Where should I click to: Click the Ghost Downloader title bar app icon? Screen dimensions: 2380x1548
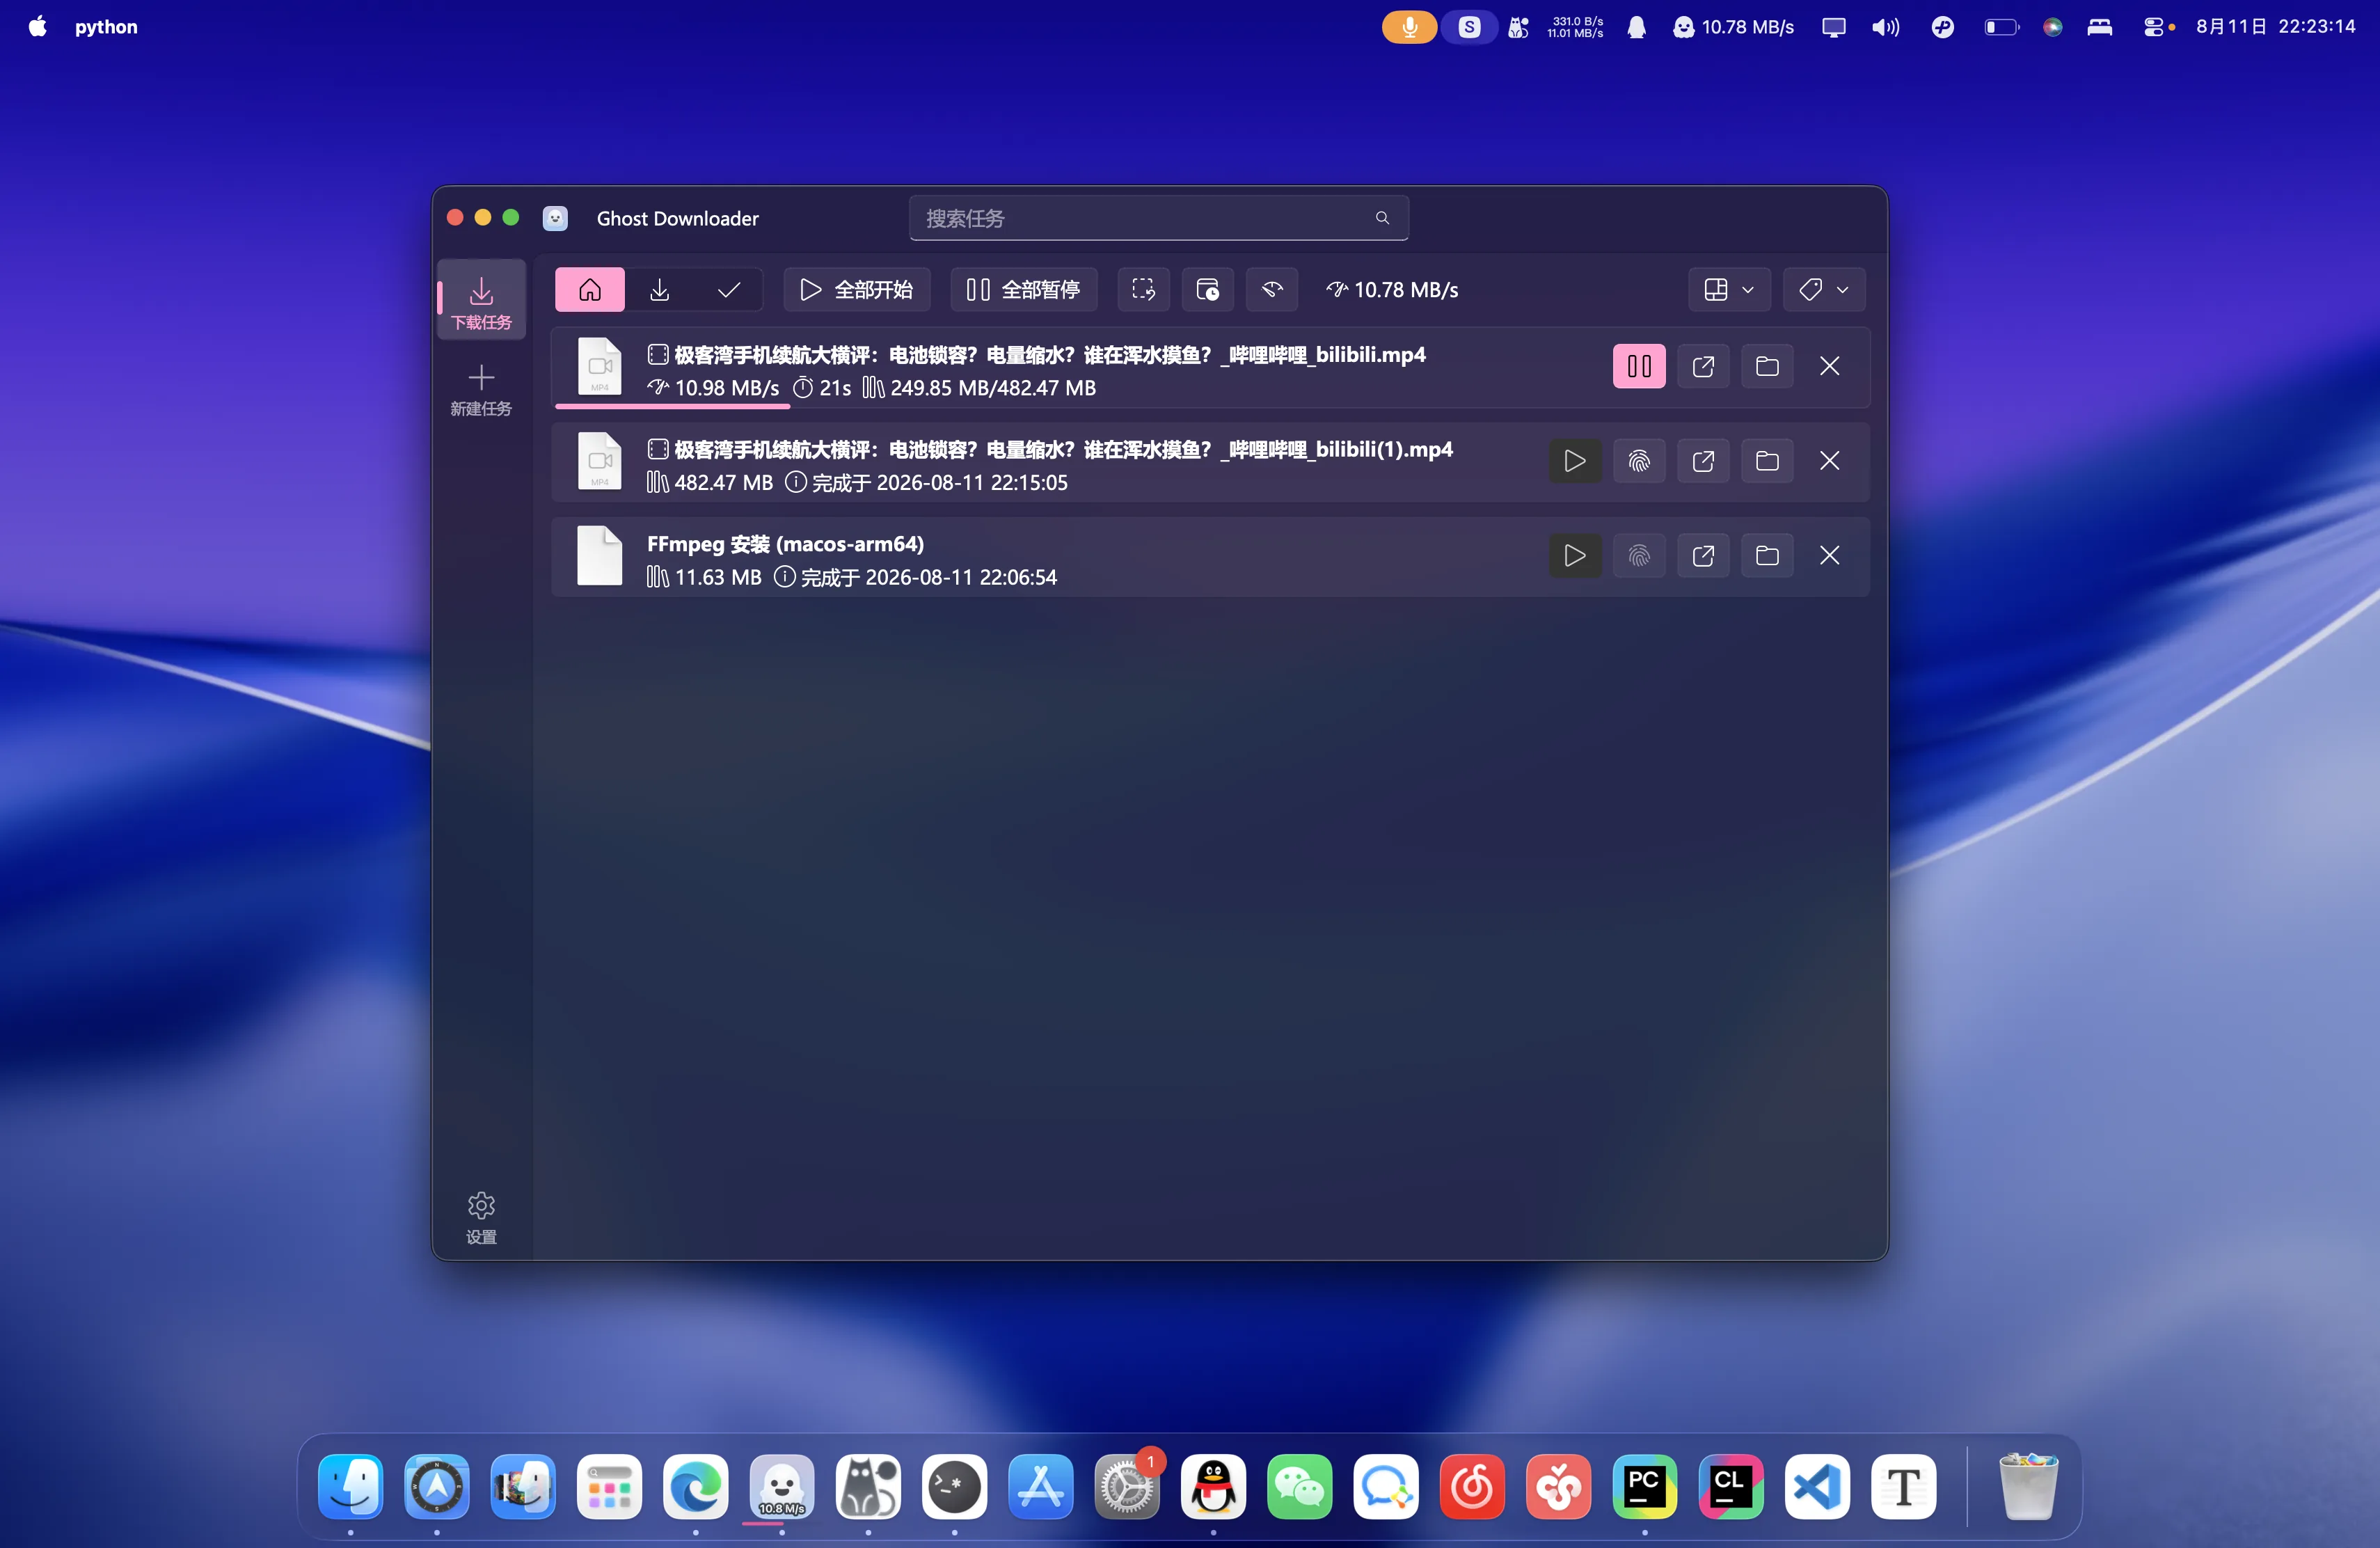click(x=555, y=218)
